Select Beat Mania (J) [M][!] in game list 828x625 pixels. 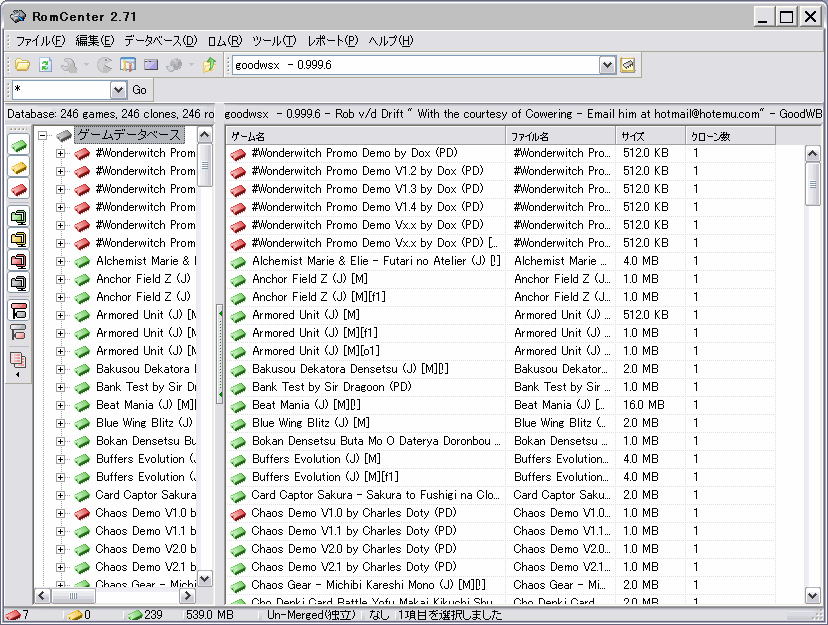(306, 405)
